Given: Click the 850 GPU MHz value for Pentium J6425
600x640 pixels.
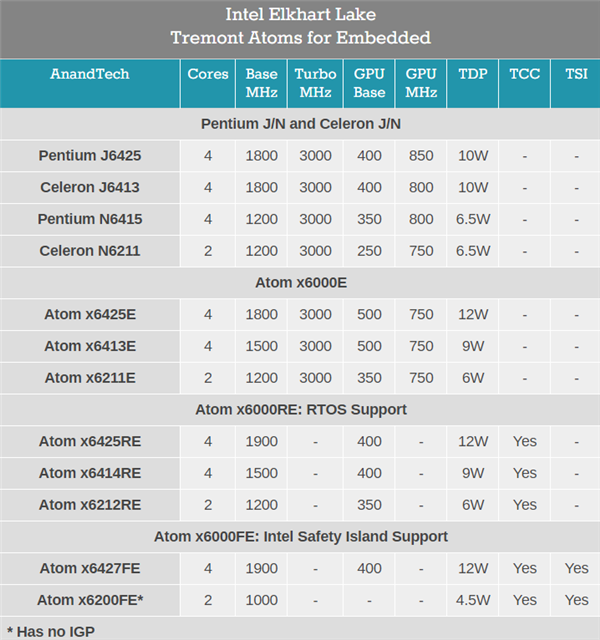Looking at the screenshot, I should (421, 156).
